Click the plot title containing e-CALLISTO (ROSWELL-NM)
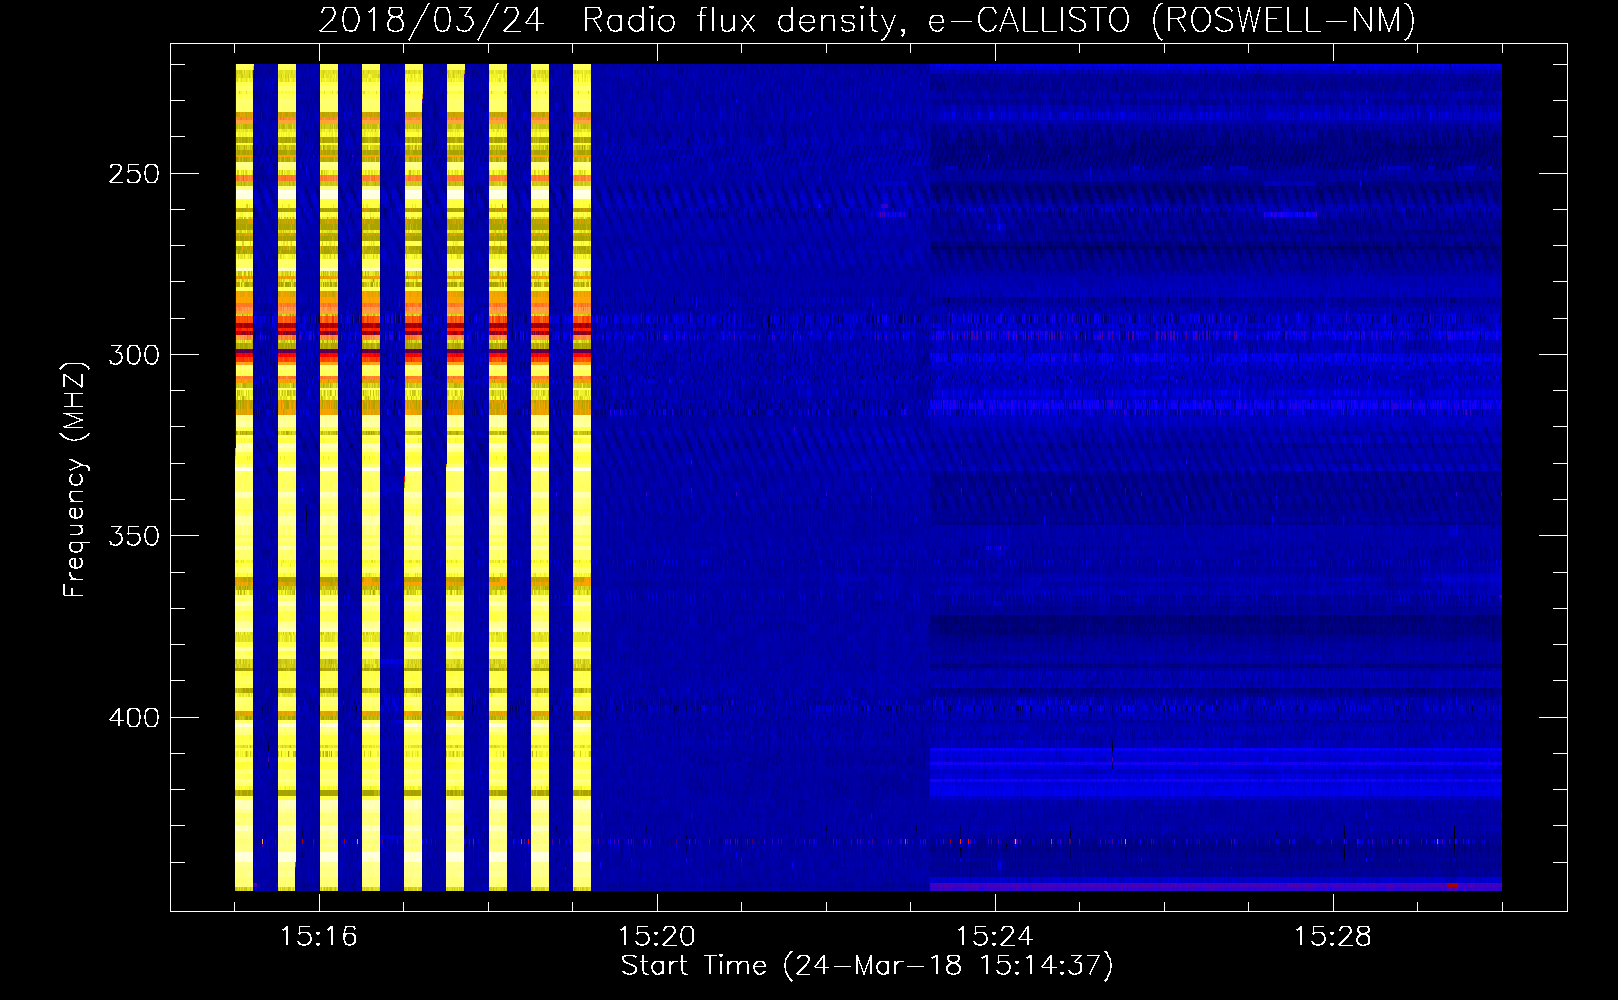Viewport: 1618px width, 1000px height. tap(867, 21)
